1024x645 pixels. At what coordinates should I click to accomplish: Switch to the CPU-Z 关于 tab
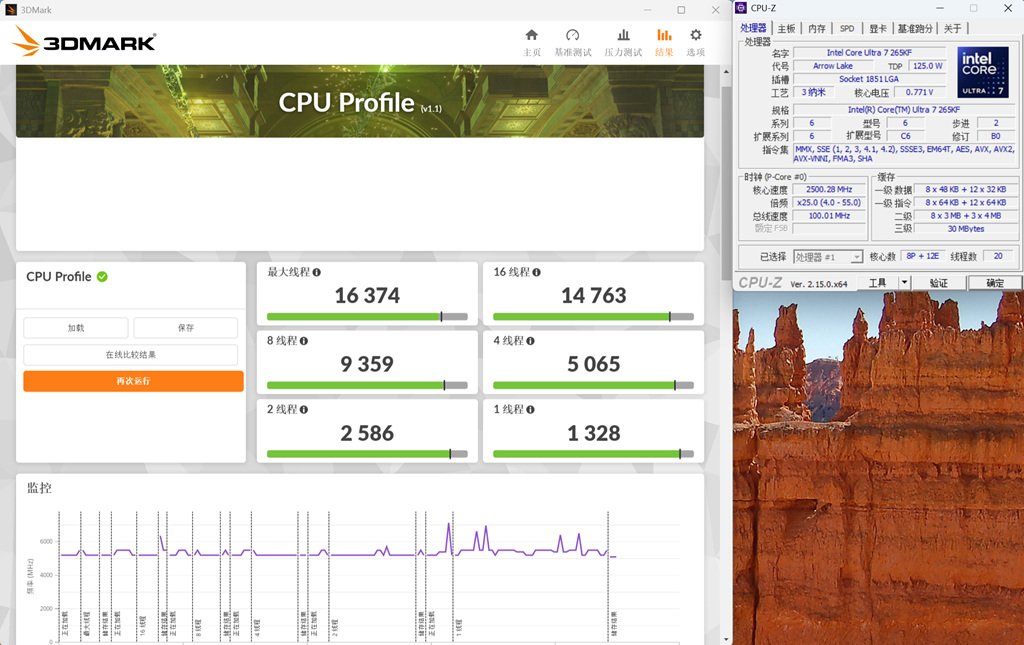tap(953, 29)
